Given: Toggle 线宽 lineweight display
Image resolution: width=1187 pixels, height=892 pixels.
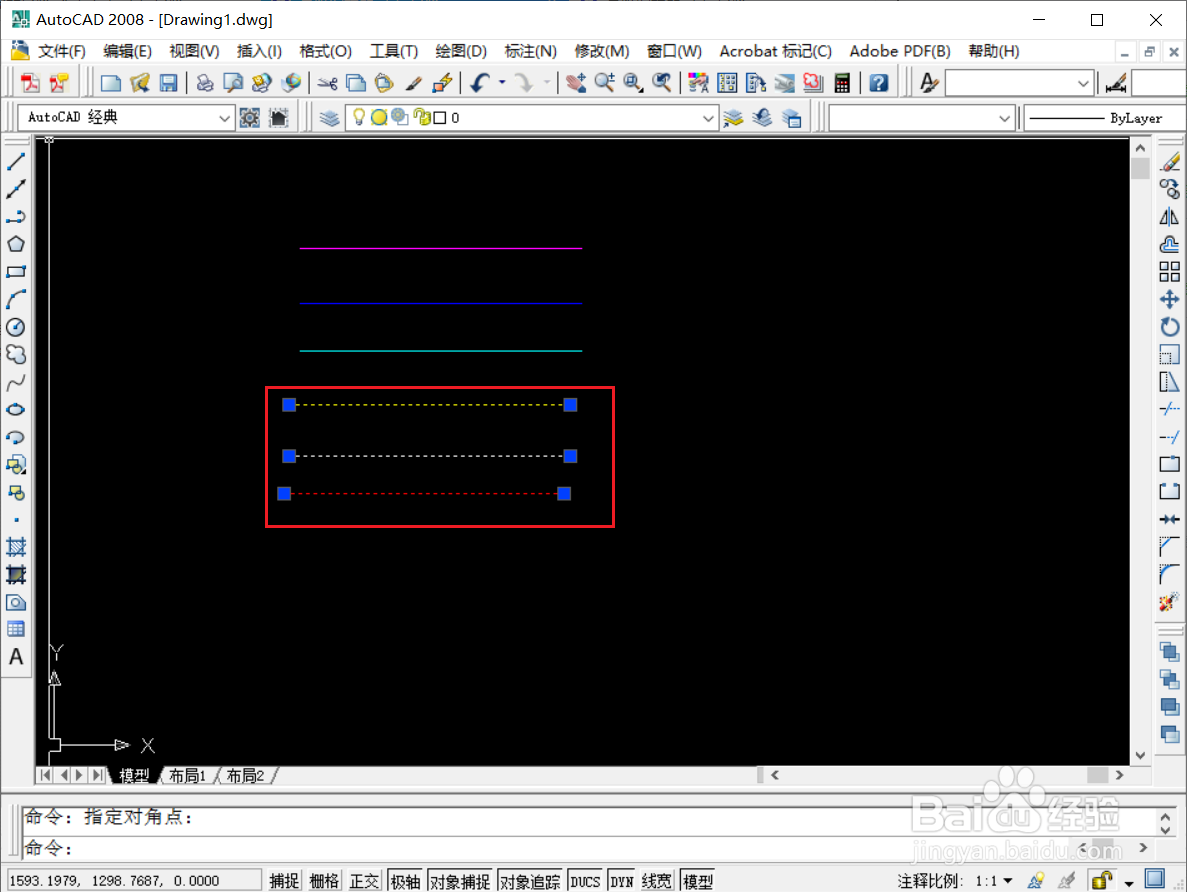Looking at the screenshot, I should click(656, 881).
